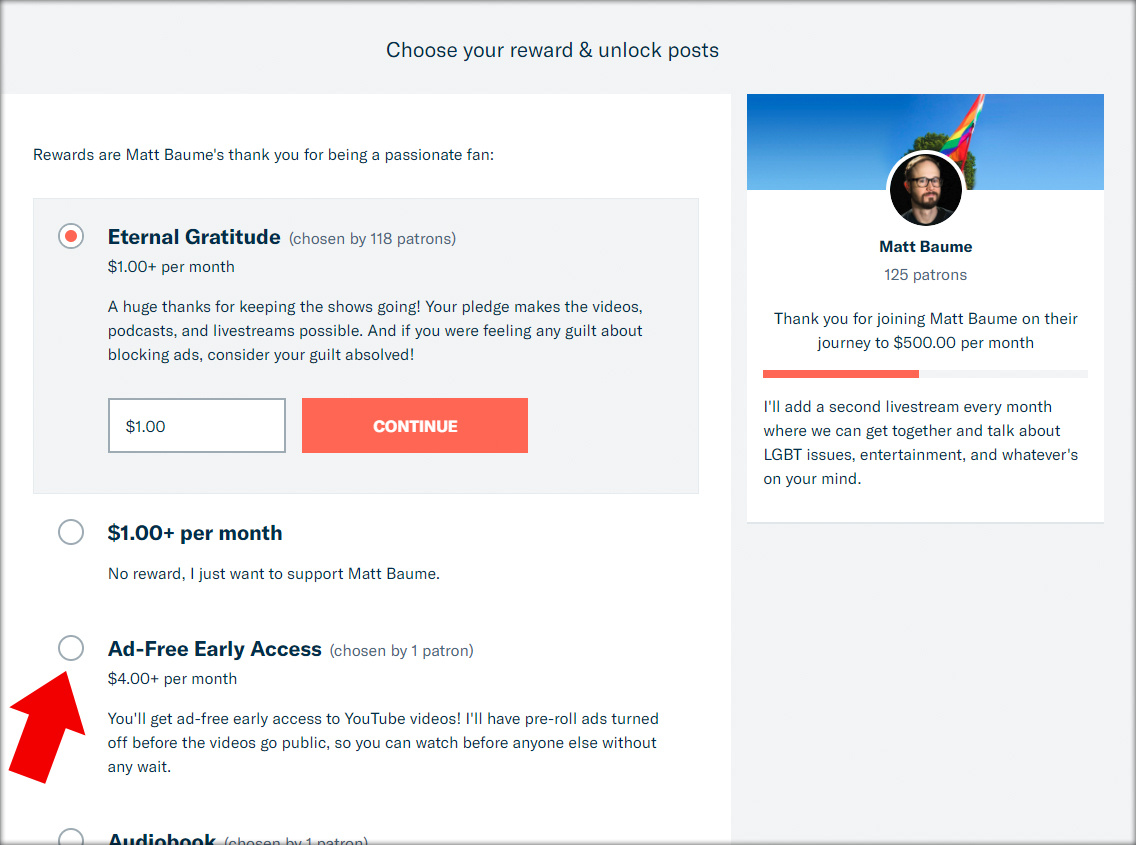Viewport: 1136px width, 845px height.
Task: Click the '$1.00+ per month' heading
Action: [195, 533]
